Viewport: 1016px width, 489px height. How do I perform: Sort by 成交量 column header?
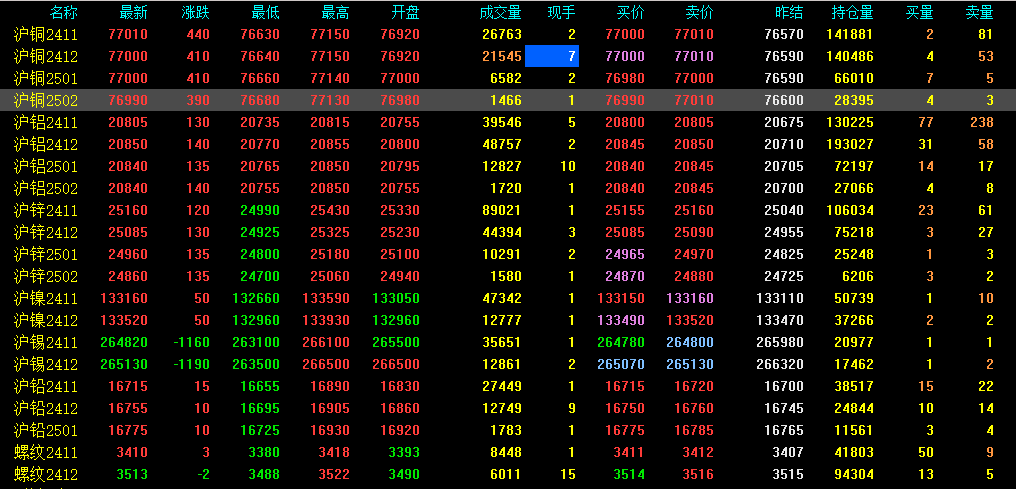[x=500, y=12]
